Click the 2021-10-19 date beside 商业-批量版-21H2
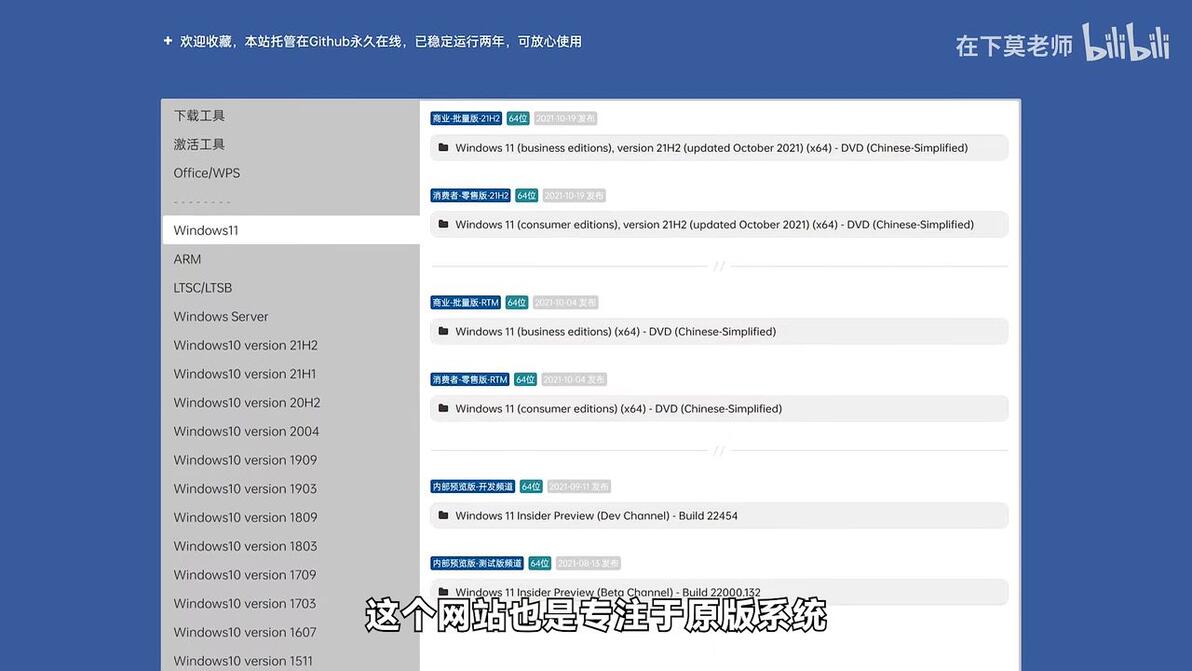Viewport: 1192px width, 671px height. [566, 119]
